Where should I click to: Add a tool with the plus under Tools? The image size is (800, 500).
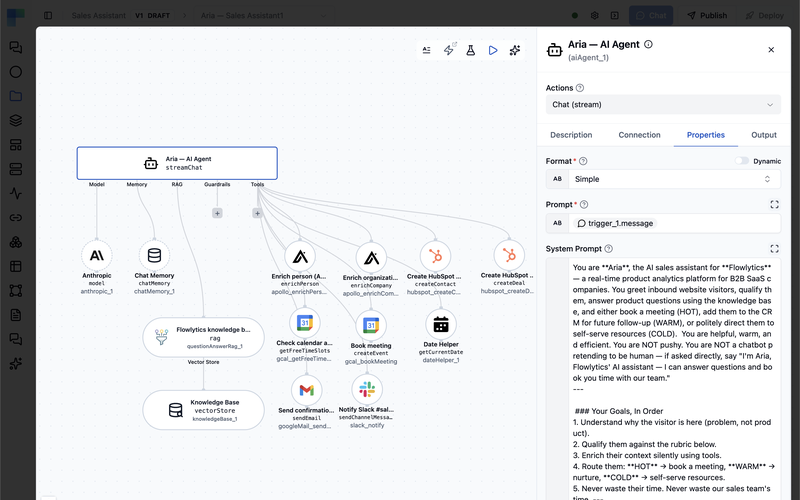[x=257, y=213]
